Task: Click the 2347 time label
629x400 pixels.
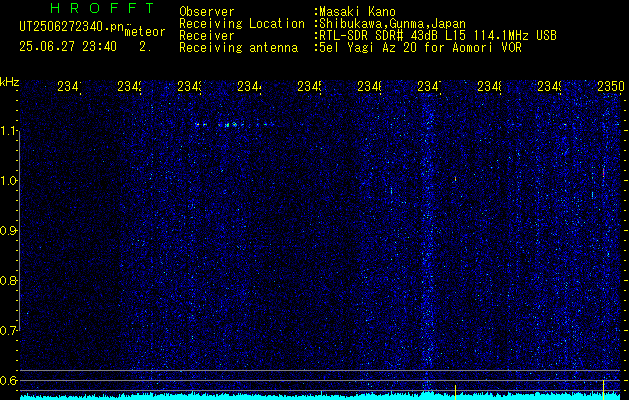Action: [x=429, y=86]
